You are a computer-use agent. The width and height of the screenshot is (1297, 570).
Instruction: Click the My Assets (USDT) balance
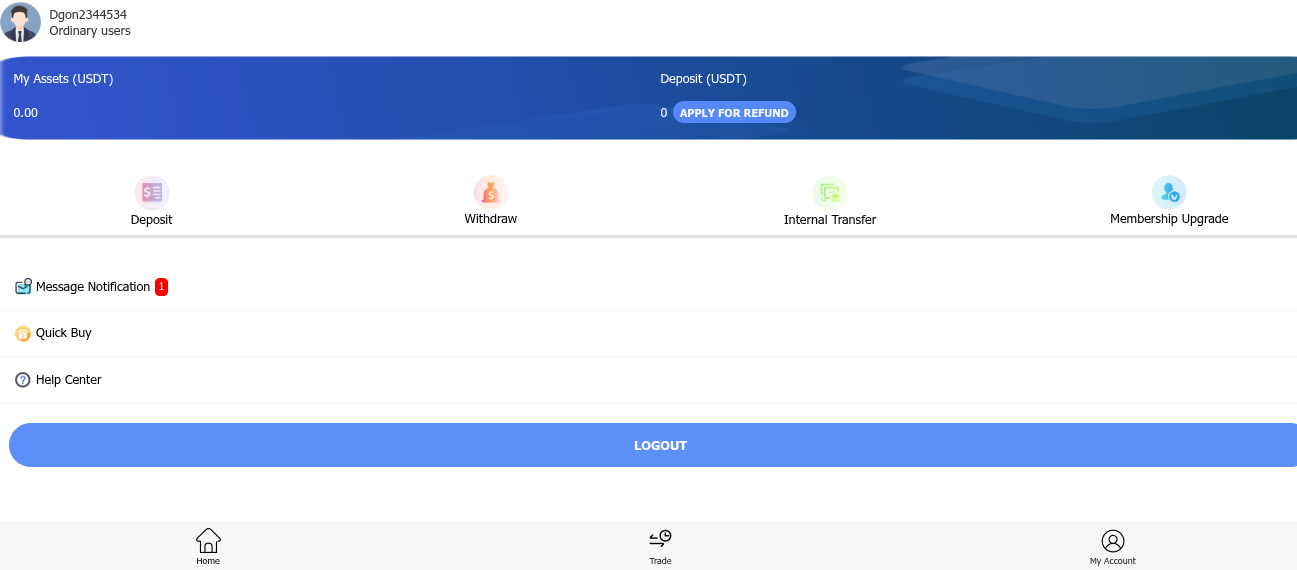click(x=26, y=113)
